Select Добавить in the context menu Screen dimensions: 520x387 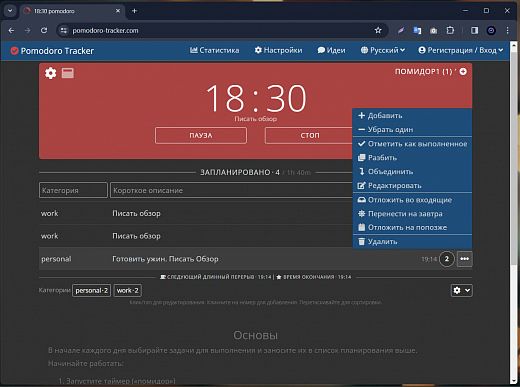412,115
